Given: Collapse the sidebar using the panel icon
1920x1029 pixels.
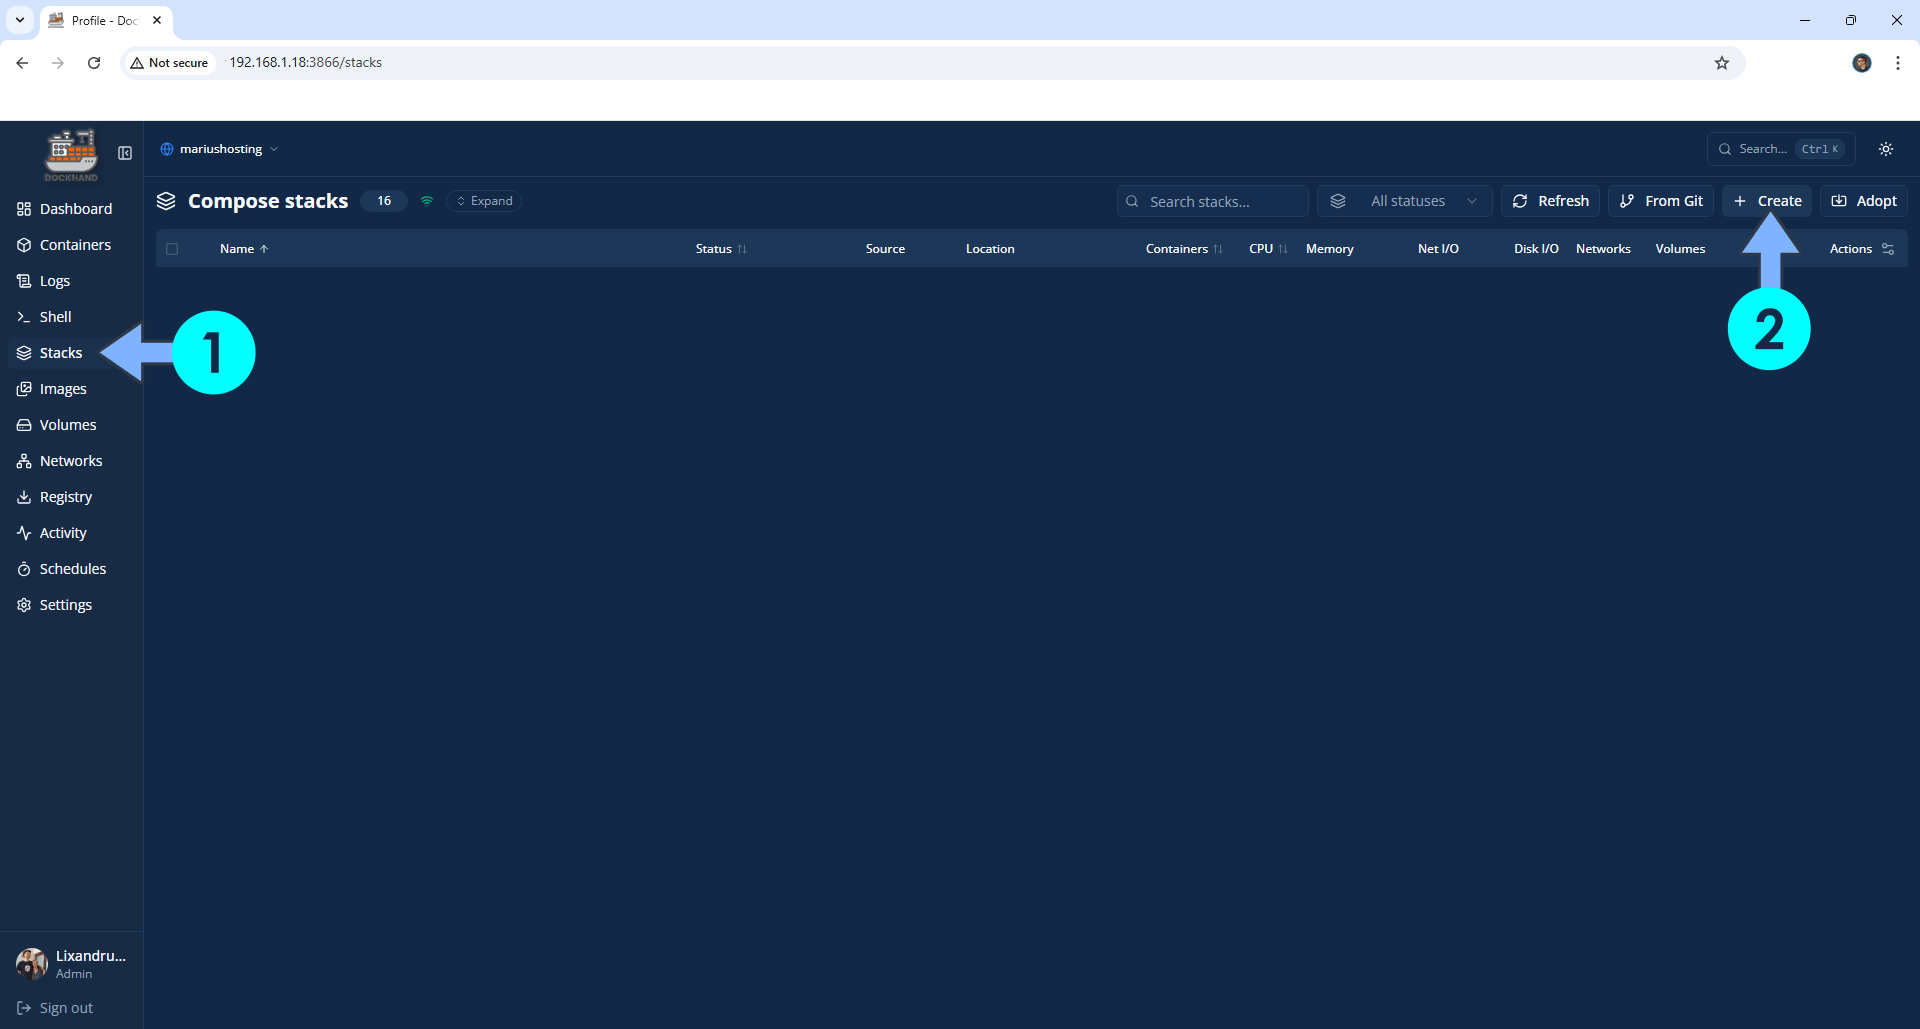Looking at the screenshot, I should [124, 153].
